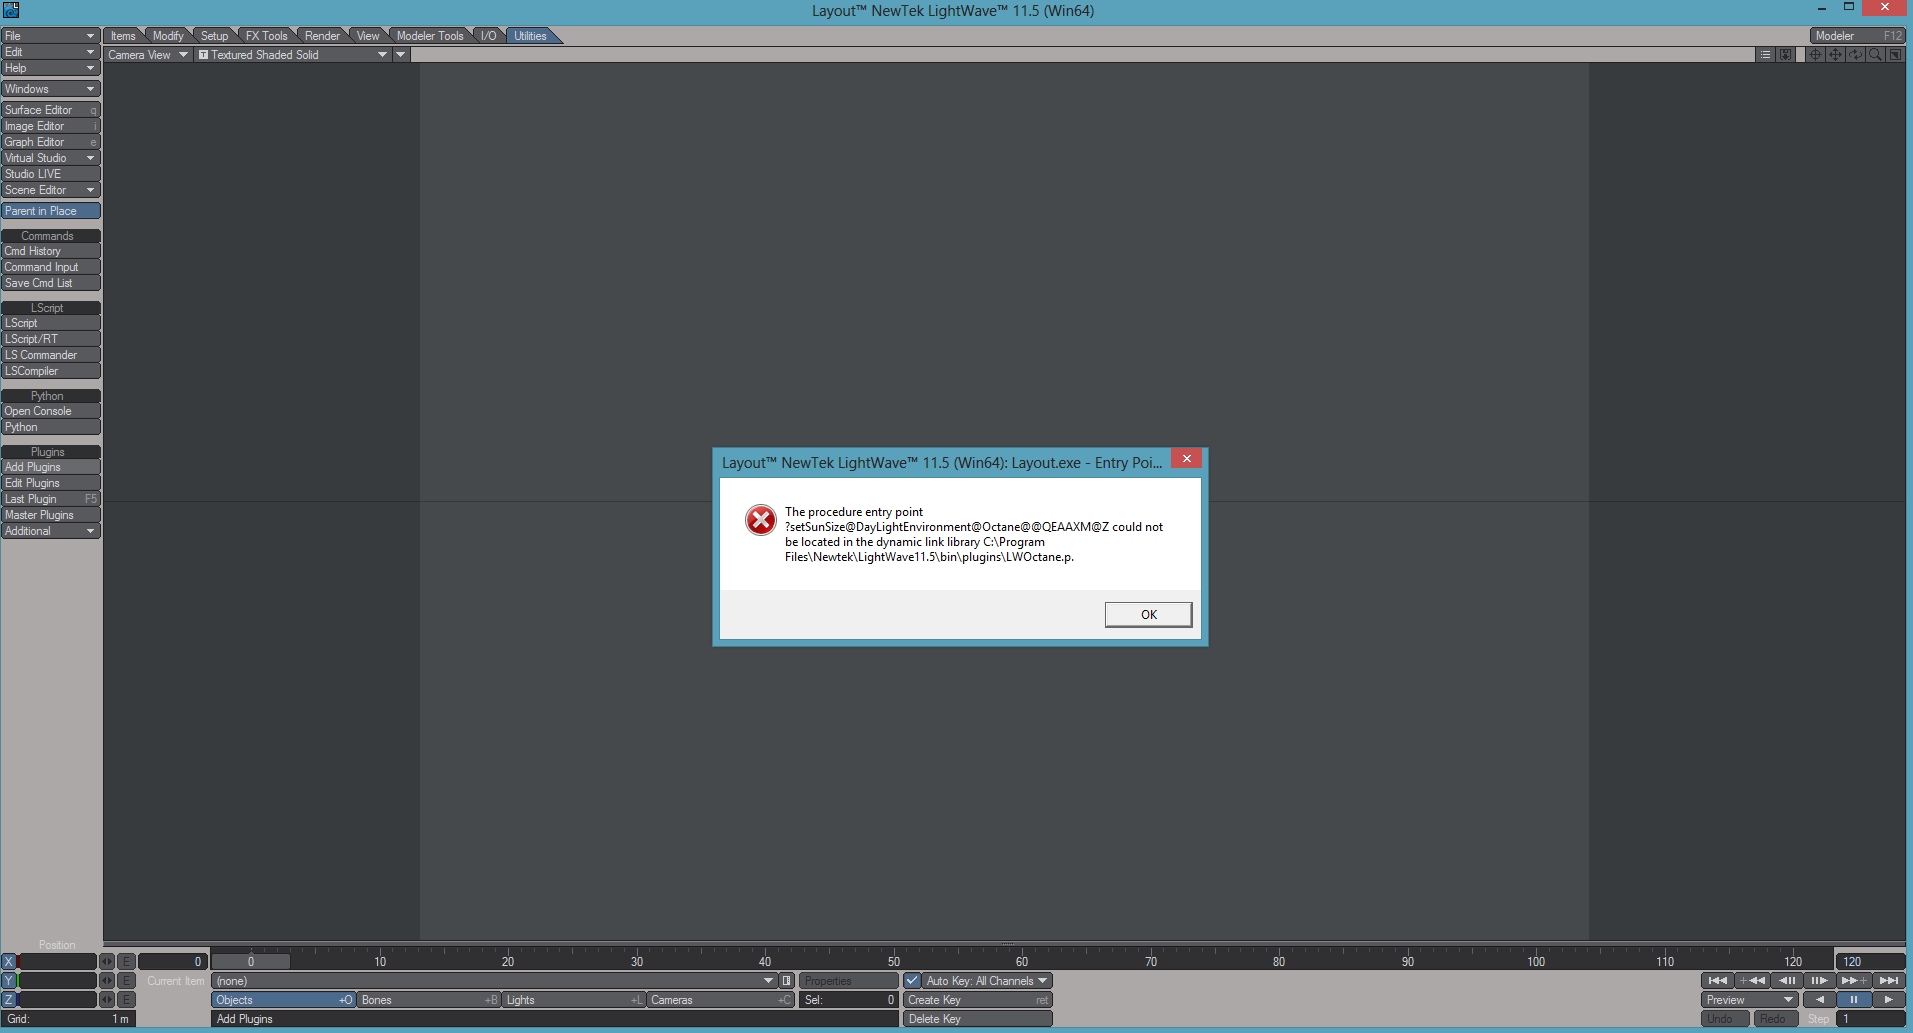
Task: Toggle the Z axis channel button
Action: 9,1000
